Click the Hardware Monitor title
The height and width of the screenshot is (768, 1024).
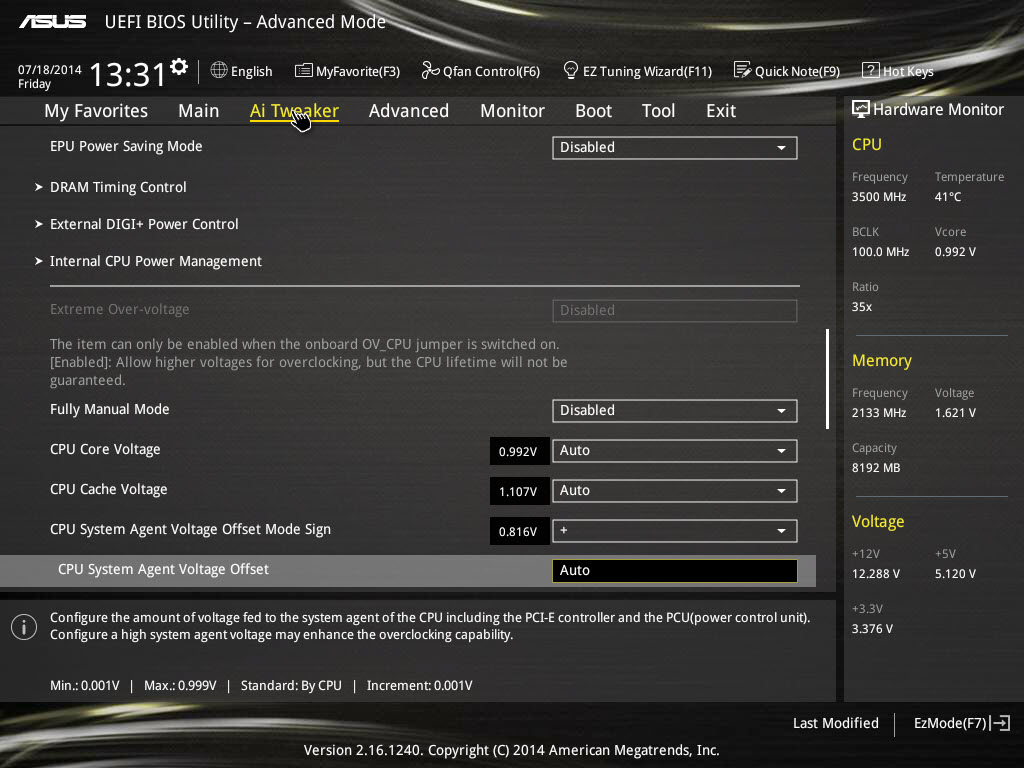(x=938, y=110)
